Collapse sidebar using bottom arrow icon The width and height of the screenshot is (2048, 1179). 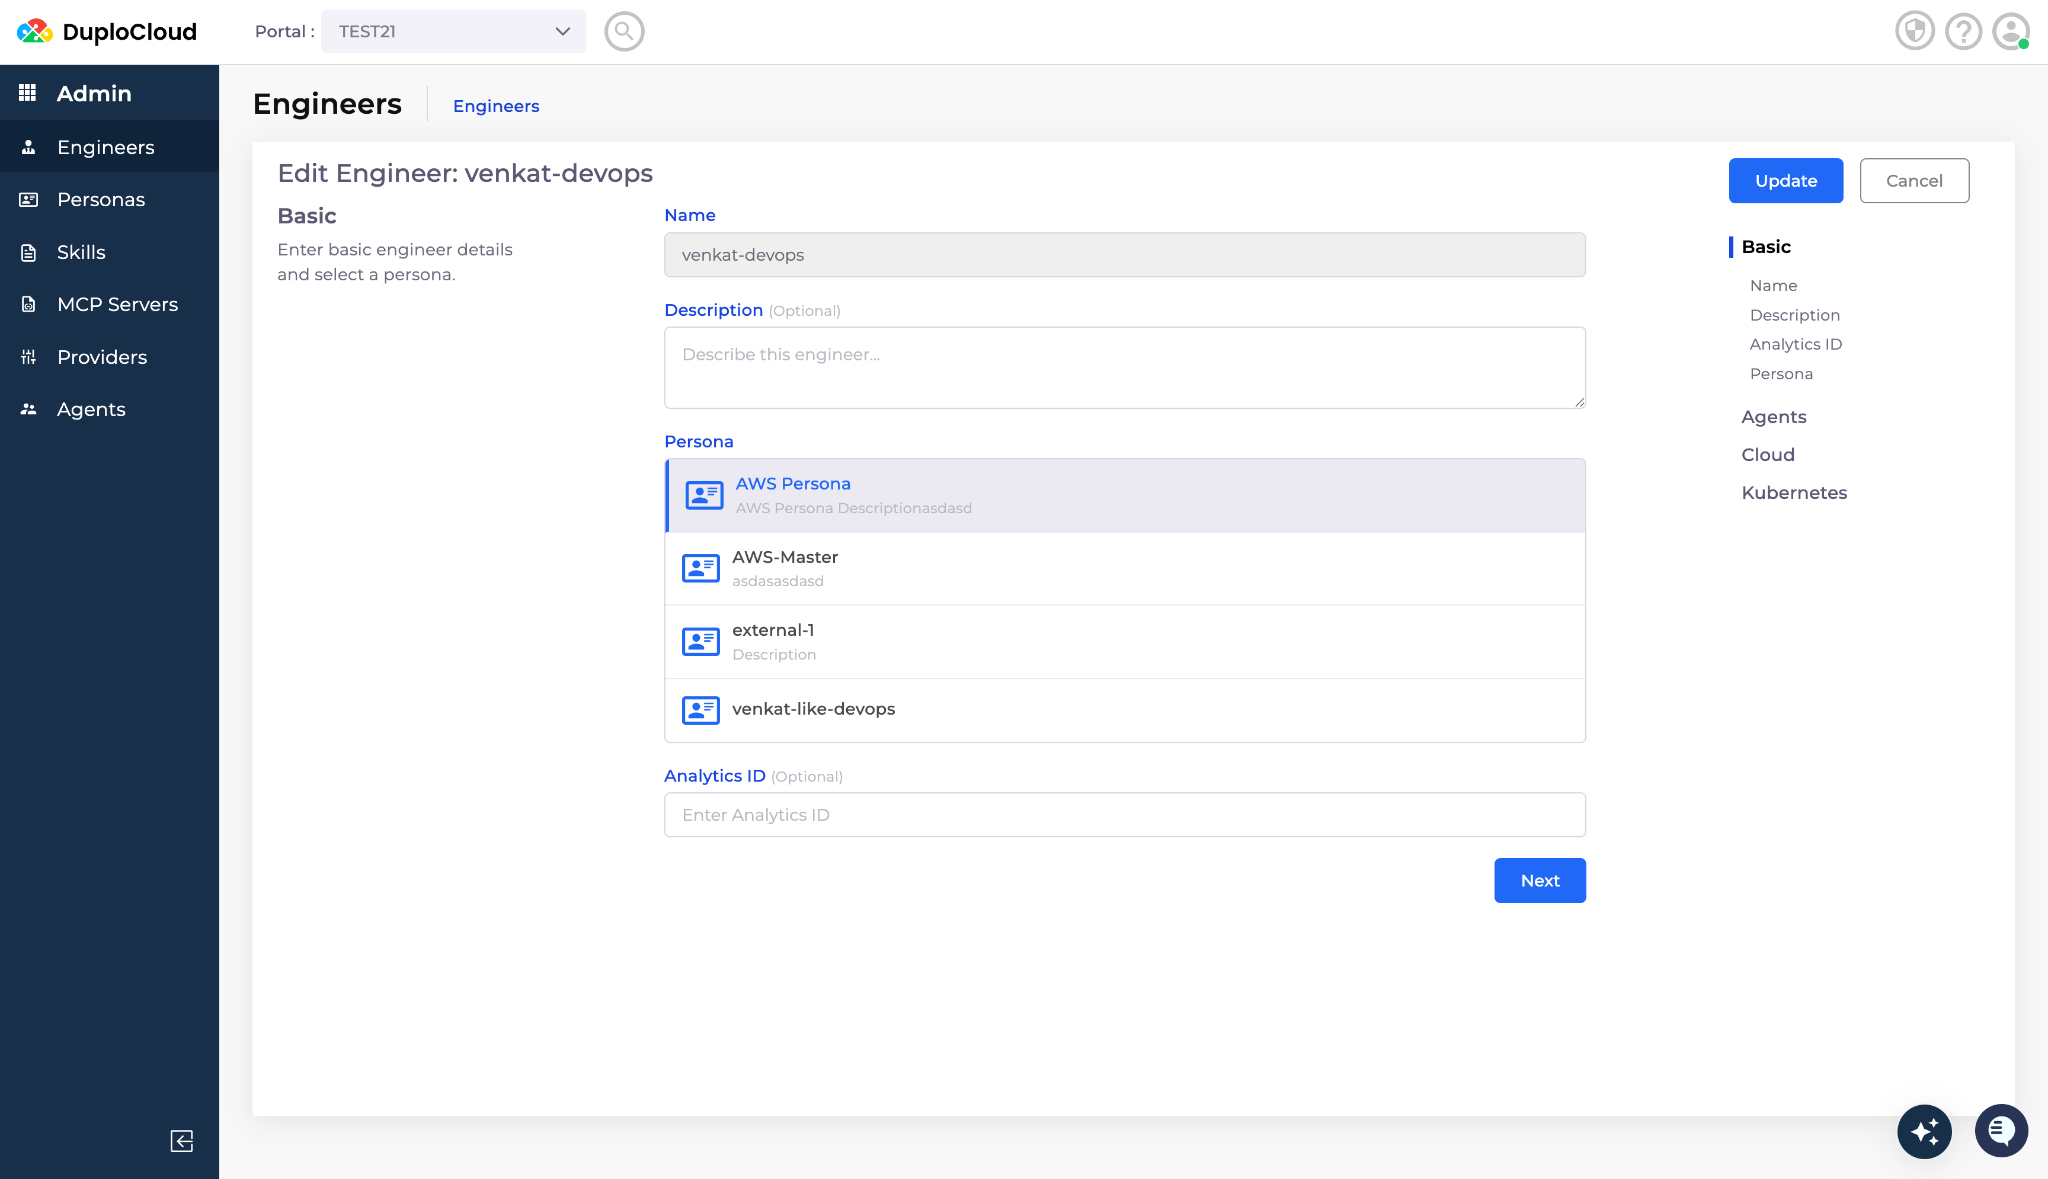tap(181, 1141)
